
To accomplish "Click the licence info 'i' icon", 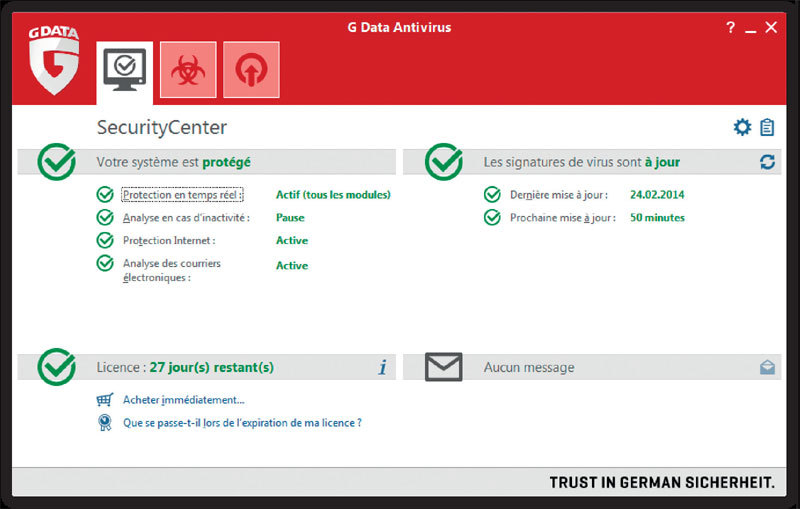I will point(383,367).
